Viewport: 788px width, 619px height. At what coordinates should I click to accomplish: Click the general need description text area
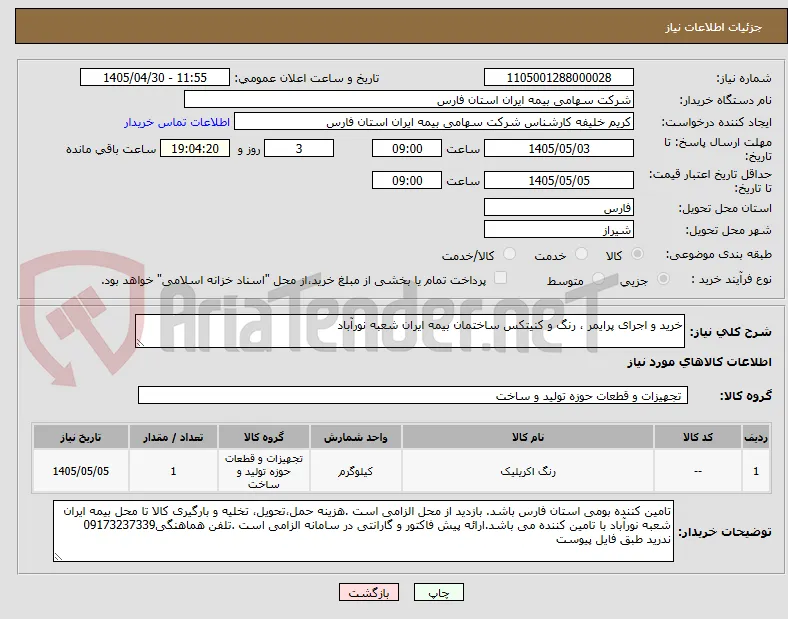pyautogui.click(x=410, y=331)
